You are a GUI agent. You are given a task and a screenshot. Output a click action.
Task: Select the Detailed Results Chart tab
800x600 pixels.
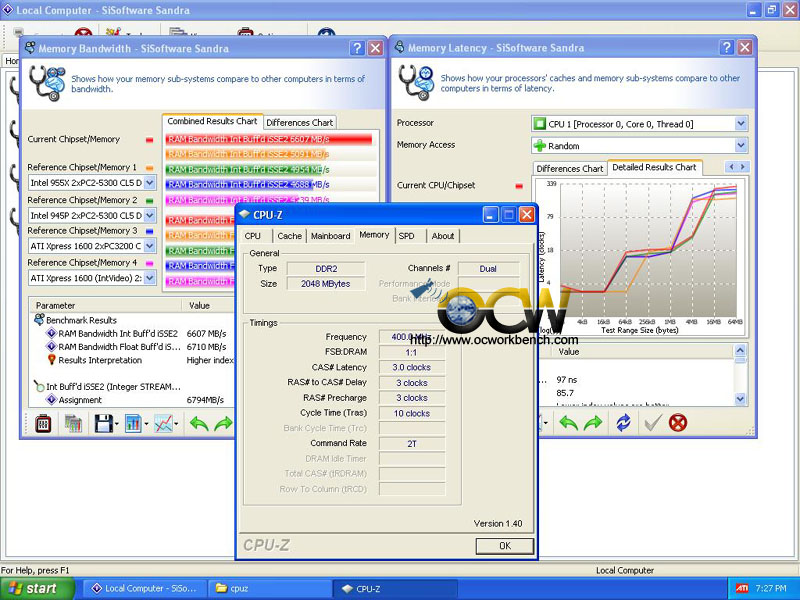tap(654, 167)
